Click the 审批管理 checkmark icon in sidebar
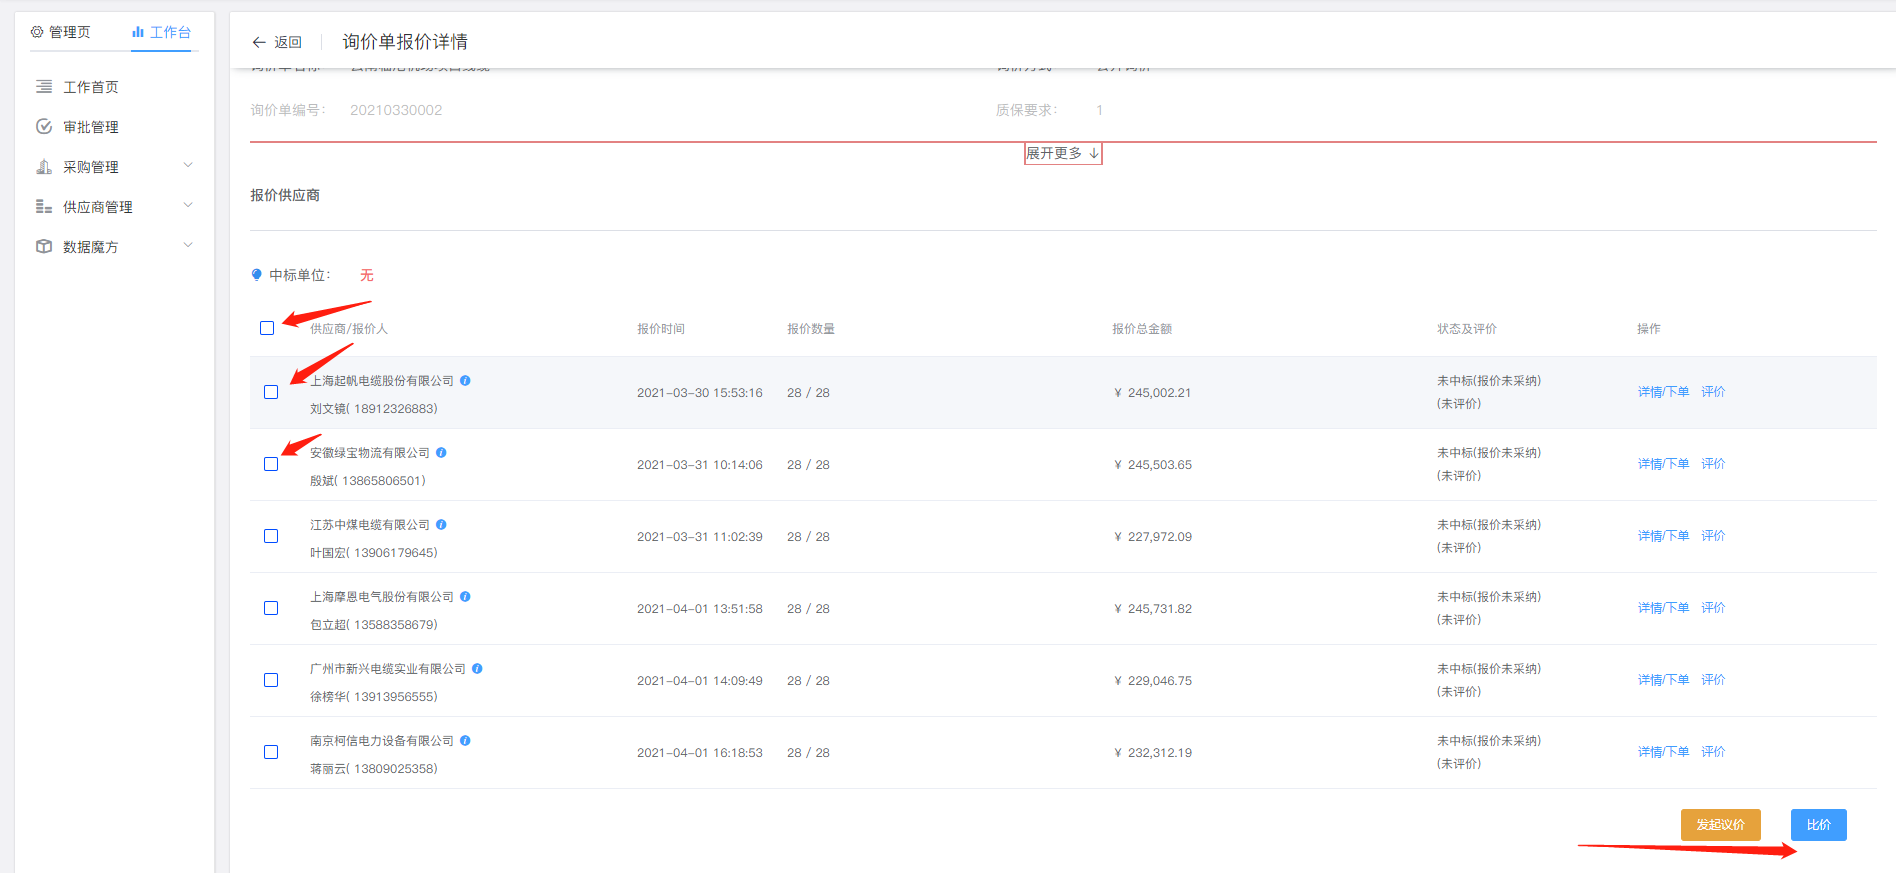The height and width of the screenshot is (873, 1896). (x=44, y=127)
